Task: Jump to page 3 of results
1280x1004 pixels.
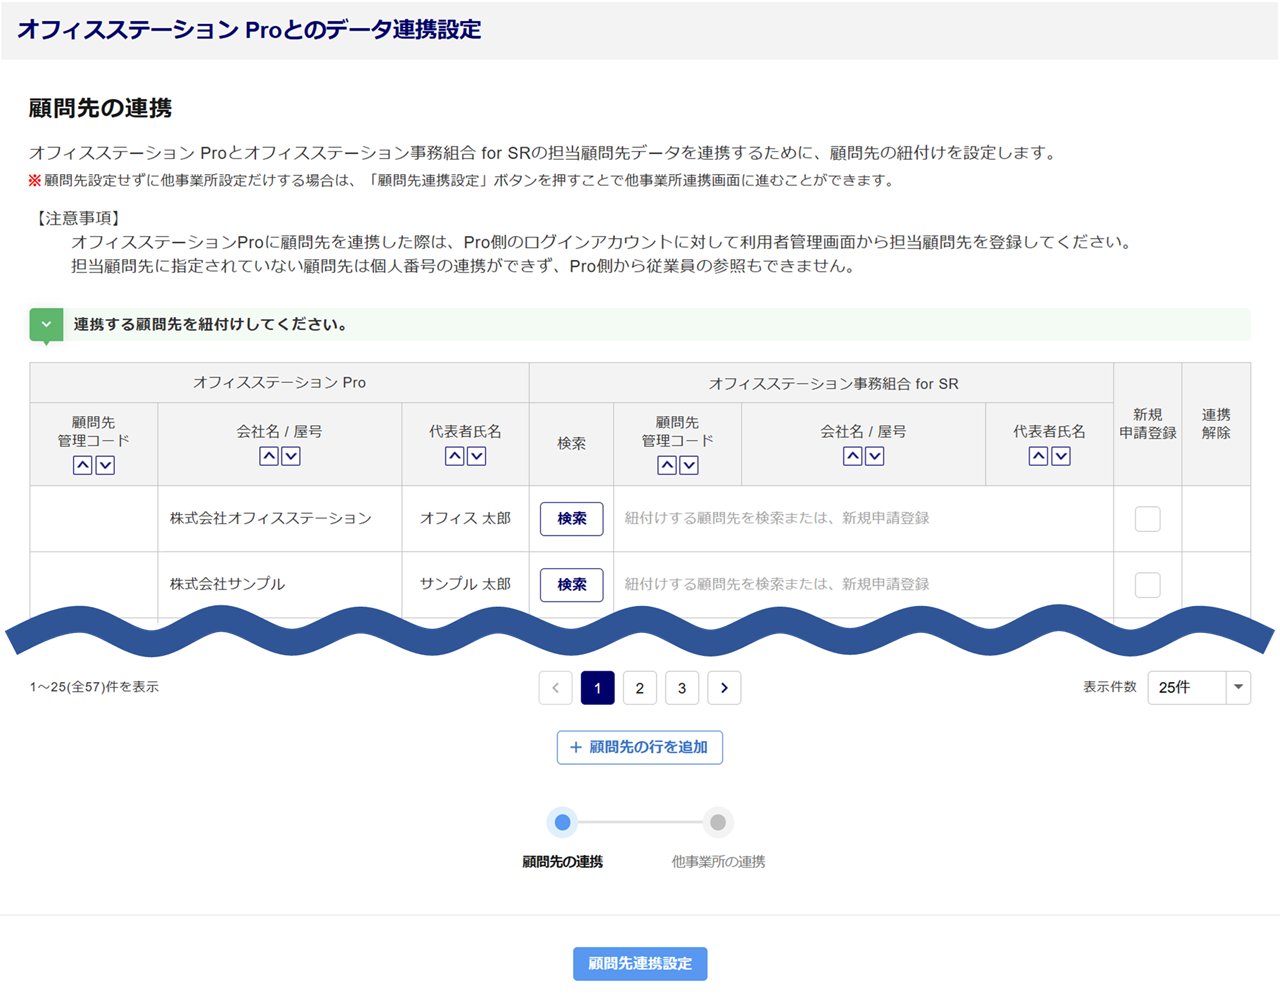Action: 682,688
